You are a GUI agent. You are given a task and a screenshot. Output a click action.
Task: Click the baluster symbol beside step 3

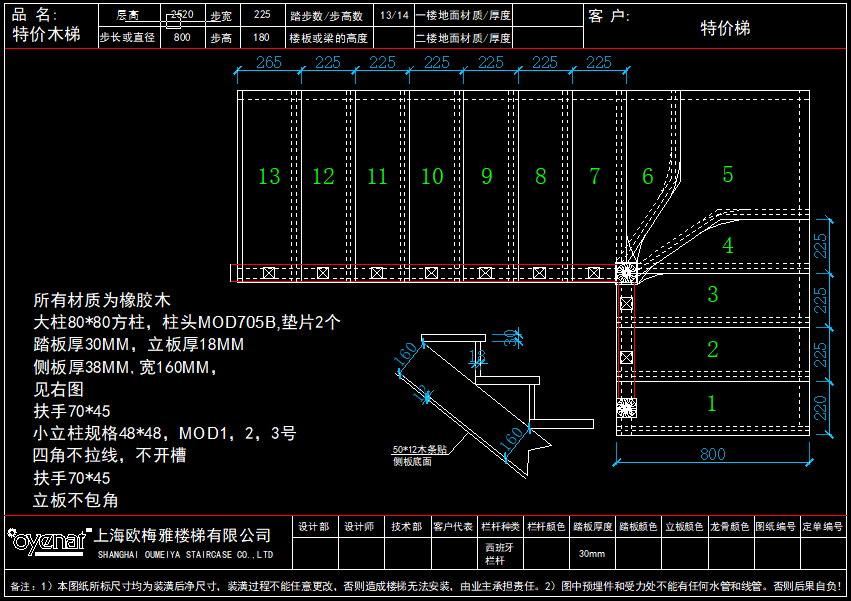[x=626, y=303]
